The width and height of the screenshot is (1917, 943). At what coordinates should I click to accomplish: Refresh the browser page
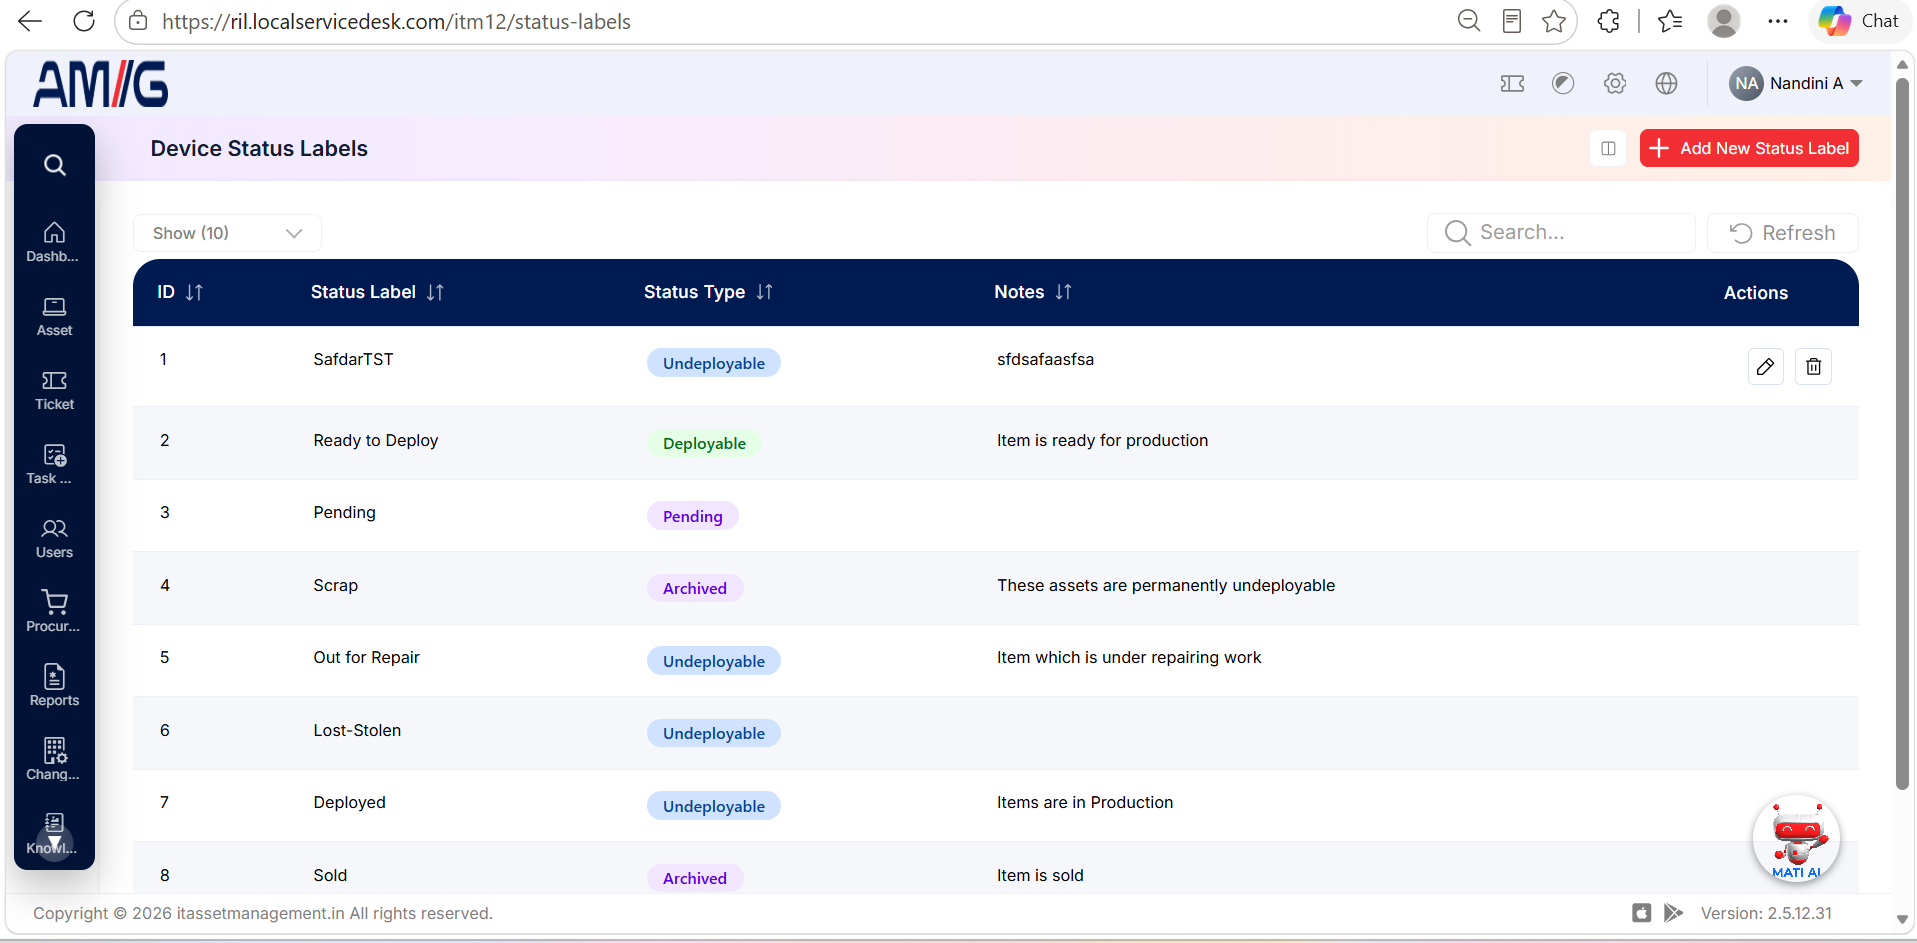click(x=84, y=21)
